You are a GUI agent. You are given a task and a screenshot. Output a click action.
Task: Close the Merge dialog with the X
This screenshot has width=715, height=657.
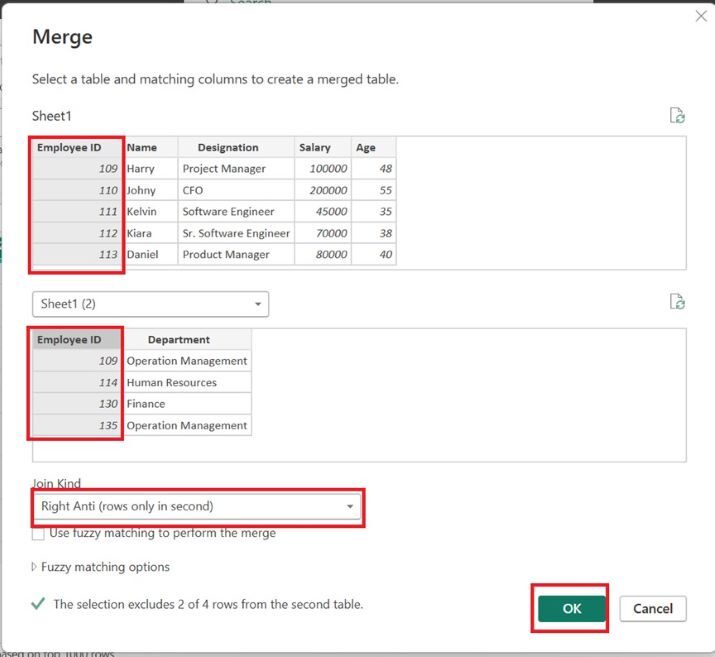tap(700, 16)
